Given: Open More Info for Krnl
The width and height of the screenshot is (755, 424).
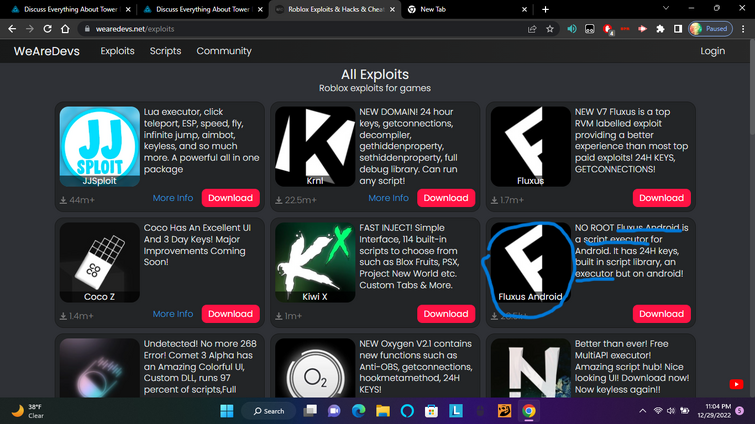Looking at the screenshot, I should (388, 198).
